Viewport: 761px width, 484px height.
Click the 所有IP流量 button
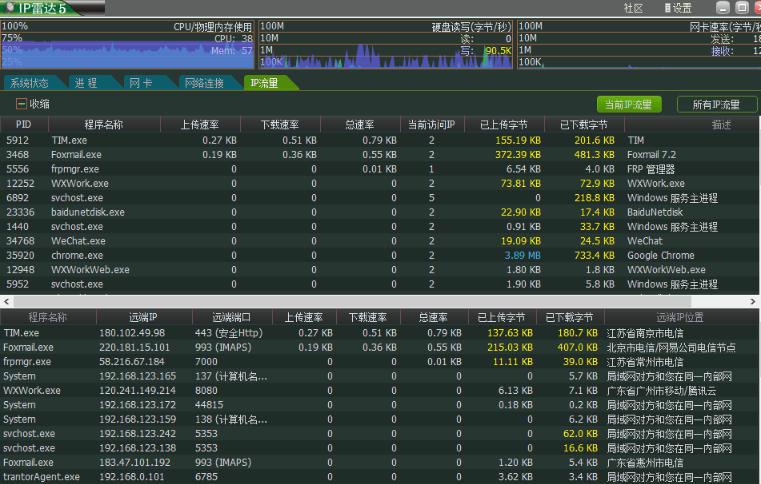click(x=716, y=104)
